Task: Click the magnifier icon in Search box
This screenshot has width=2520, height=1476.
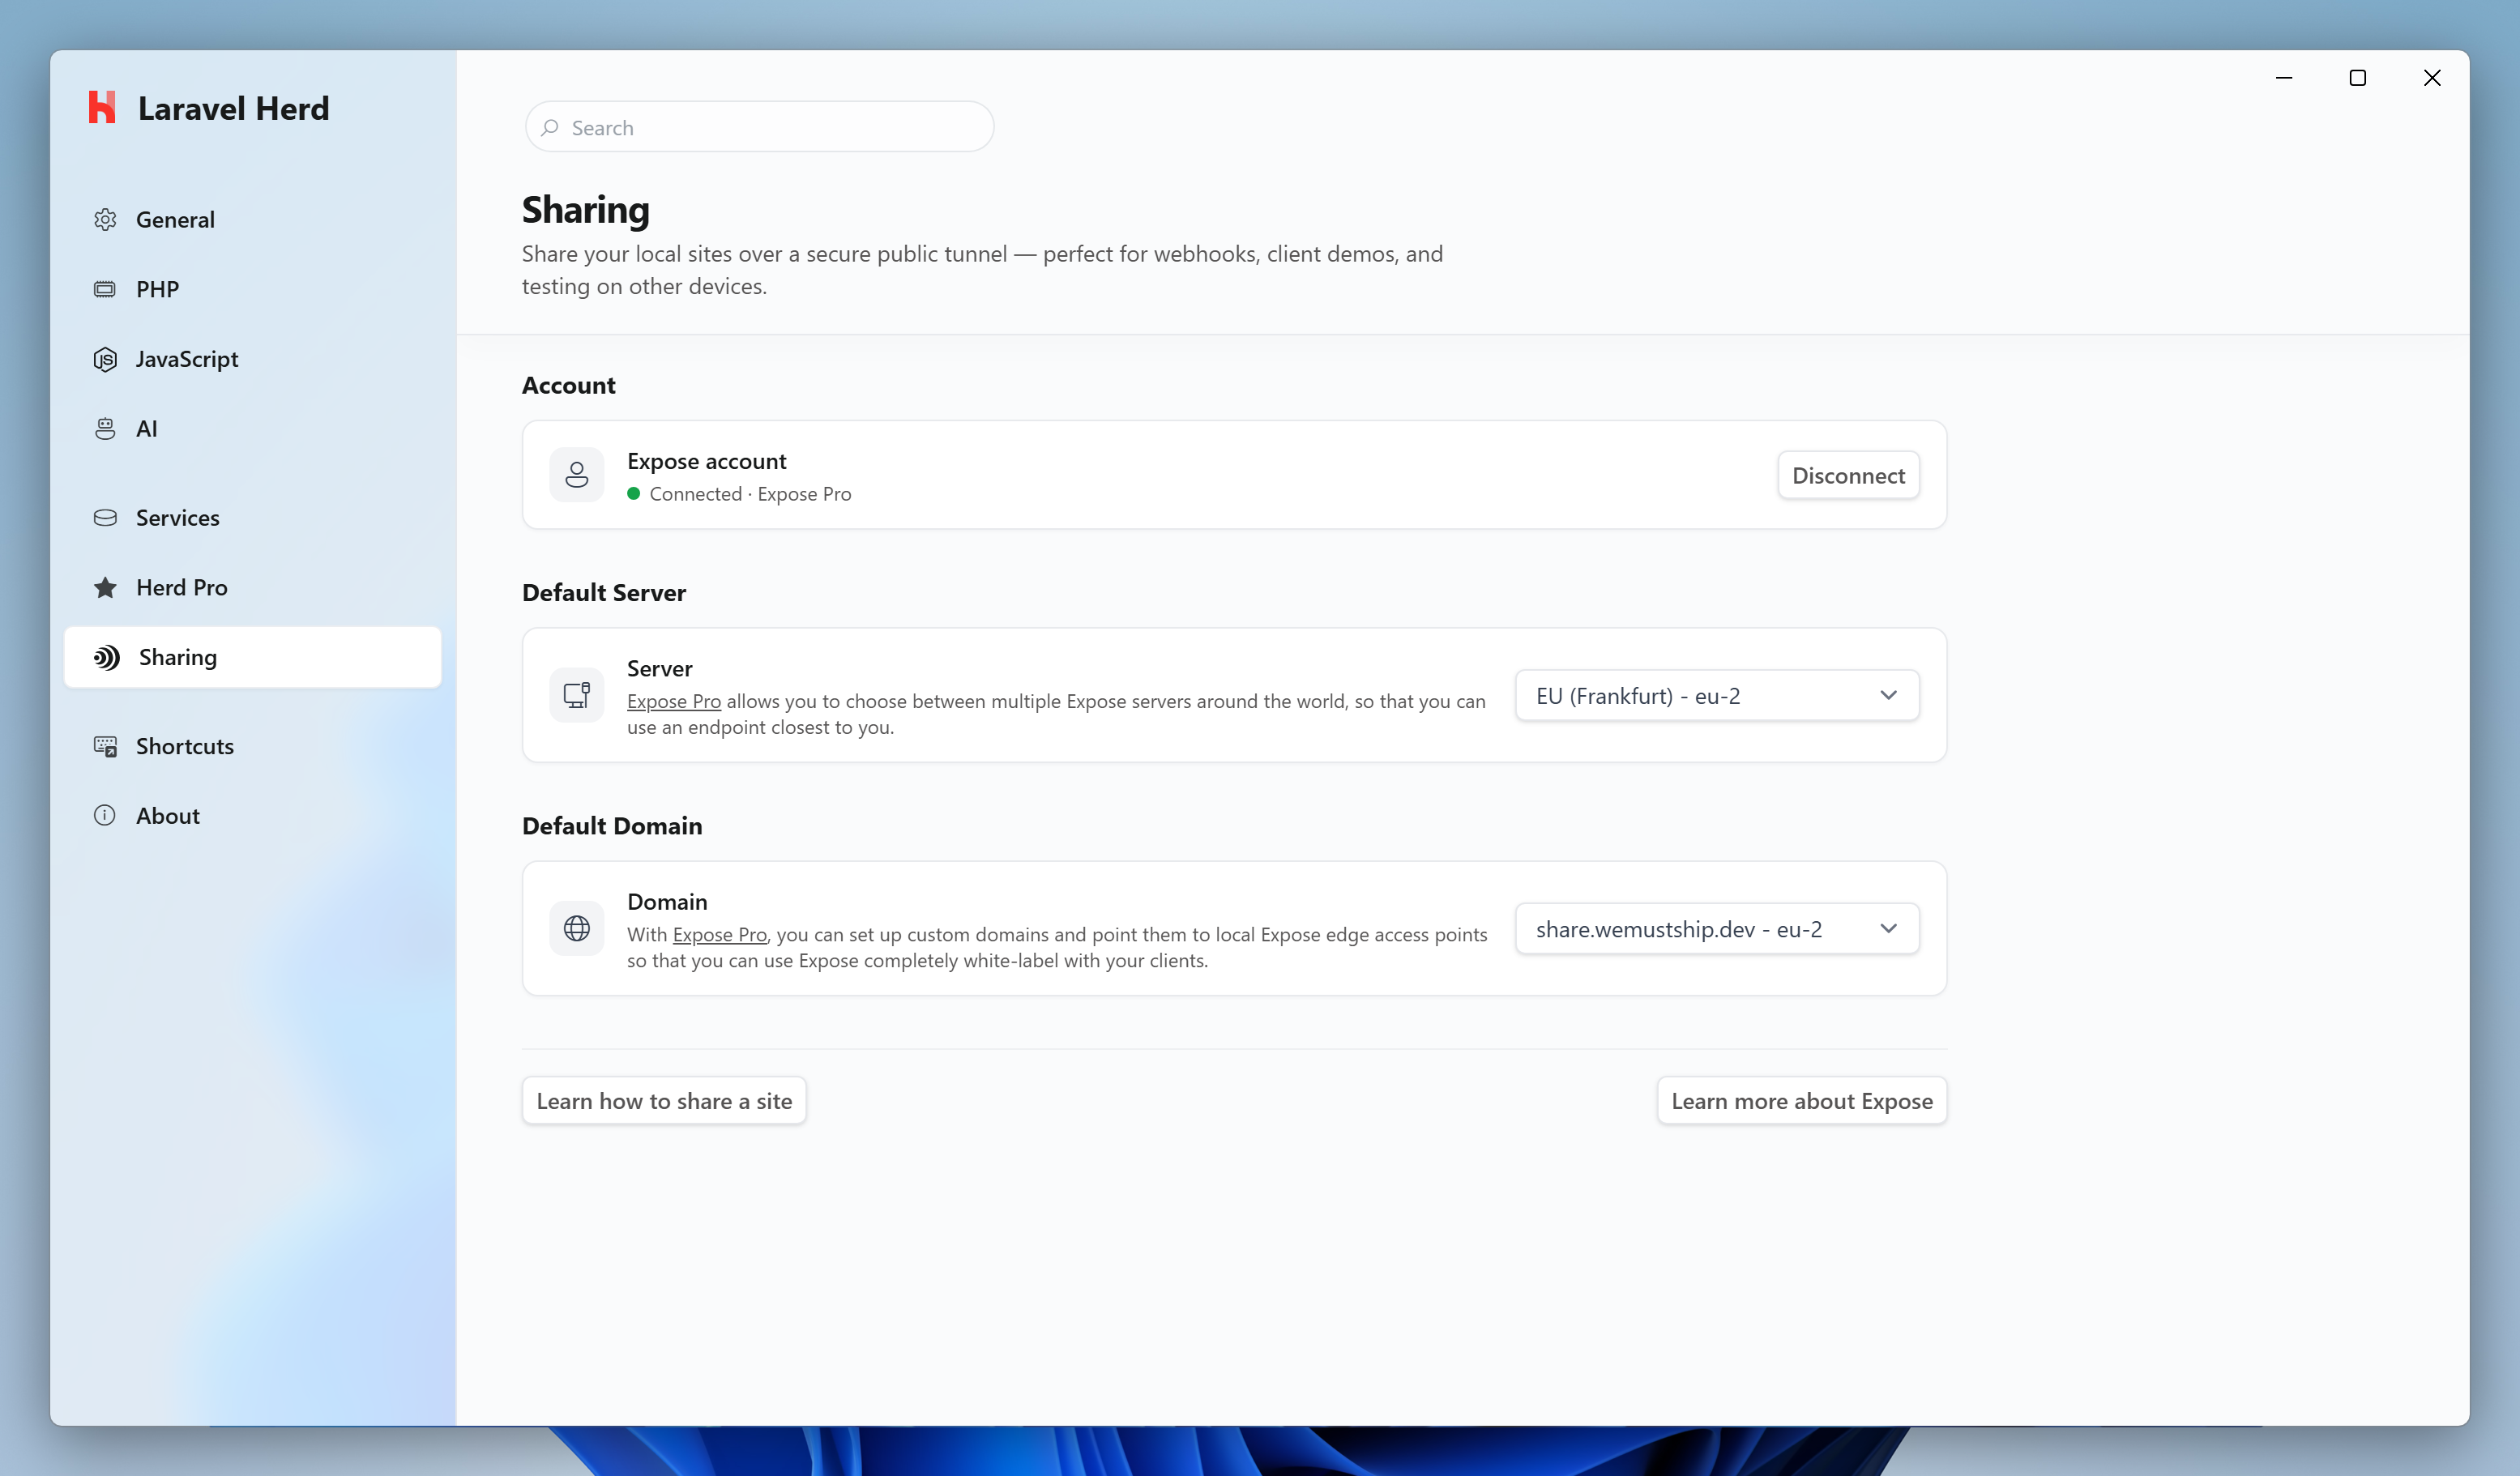Action: click(550, 127)
